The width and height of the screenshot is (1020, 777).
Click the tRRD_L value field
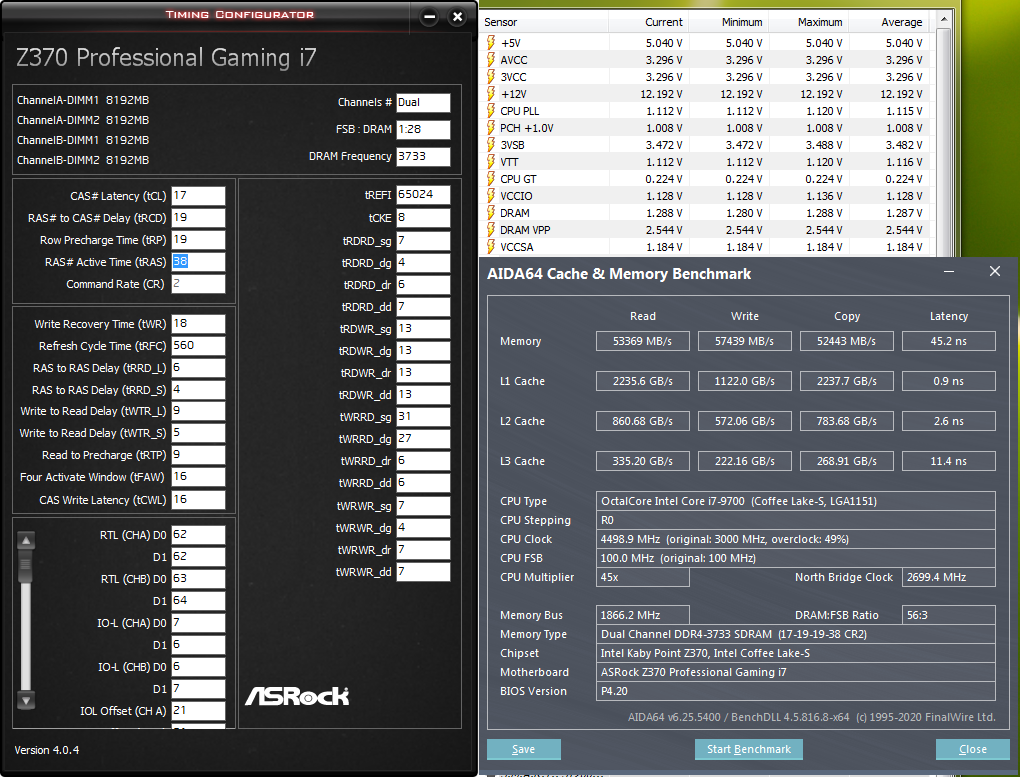point(198,368)
